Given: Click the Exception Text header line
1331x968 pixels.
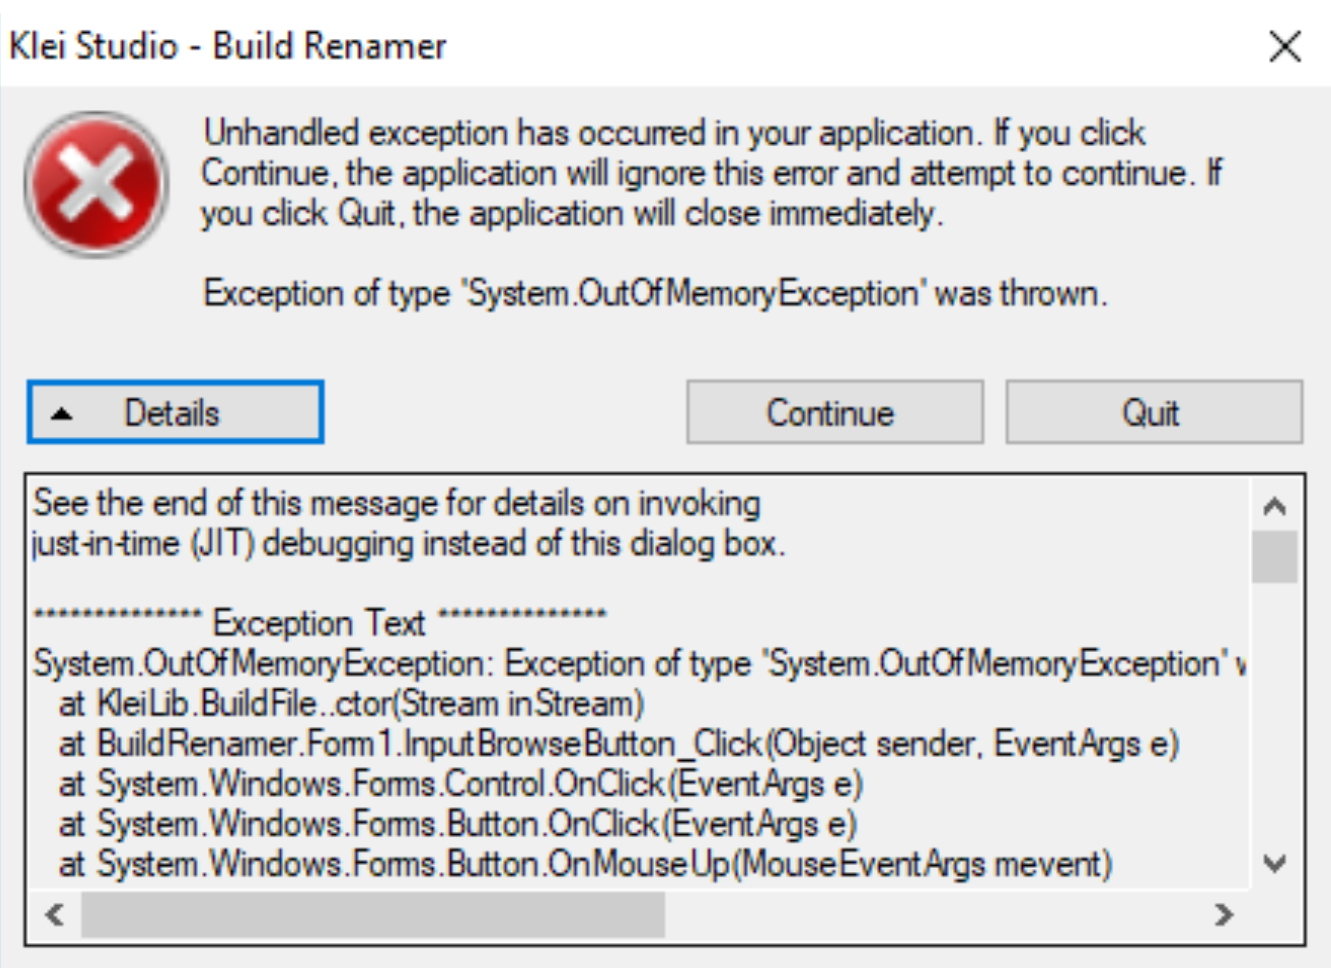Looking at the screenshot, I should click(x=320, y=622).
